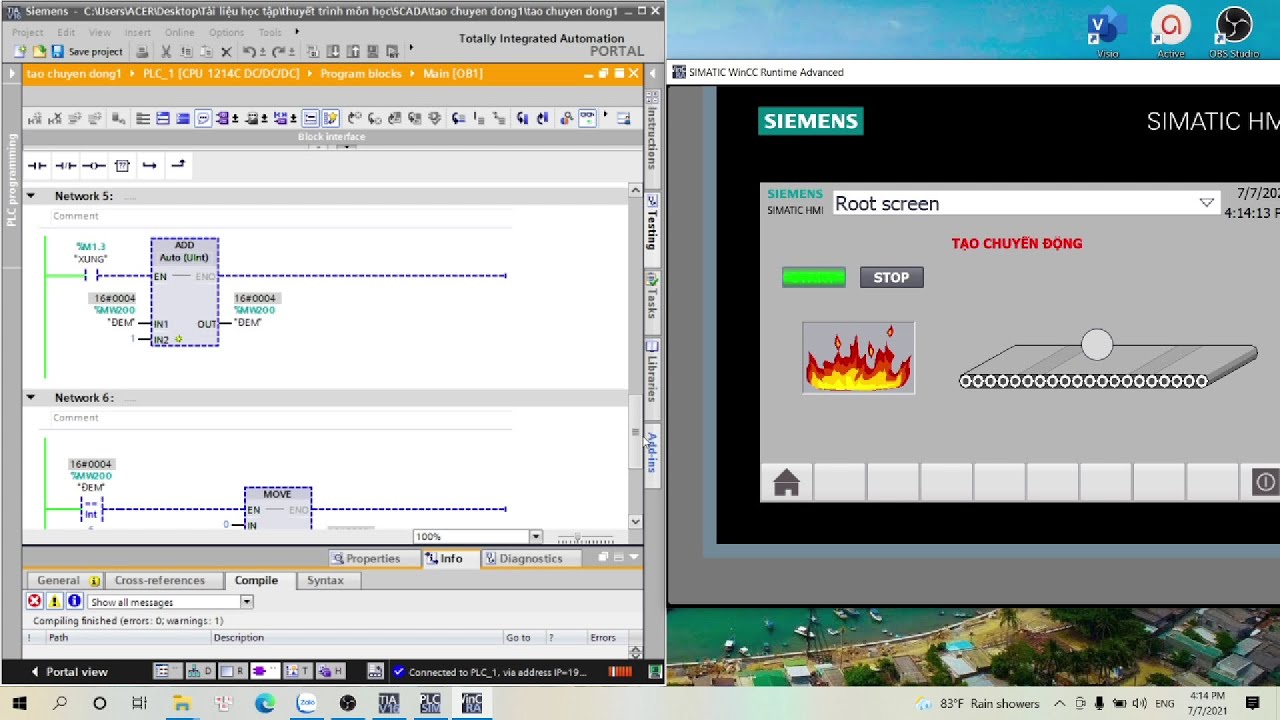This screenshot has height=720, width=1280.
Task: Click the fire image on HMI screen
Action: (858, 357)
